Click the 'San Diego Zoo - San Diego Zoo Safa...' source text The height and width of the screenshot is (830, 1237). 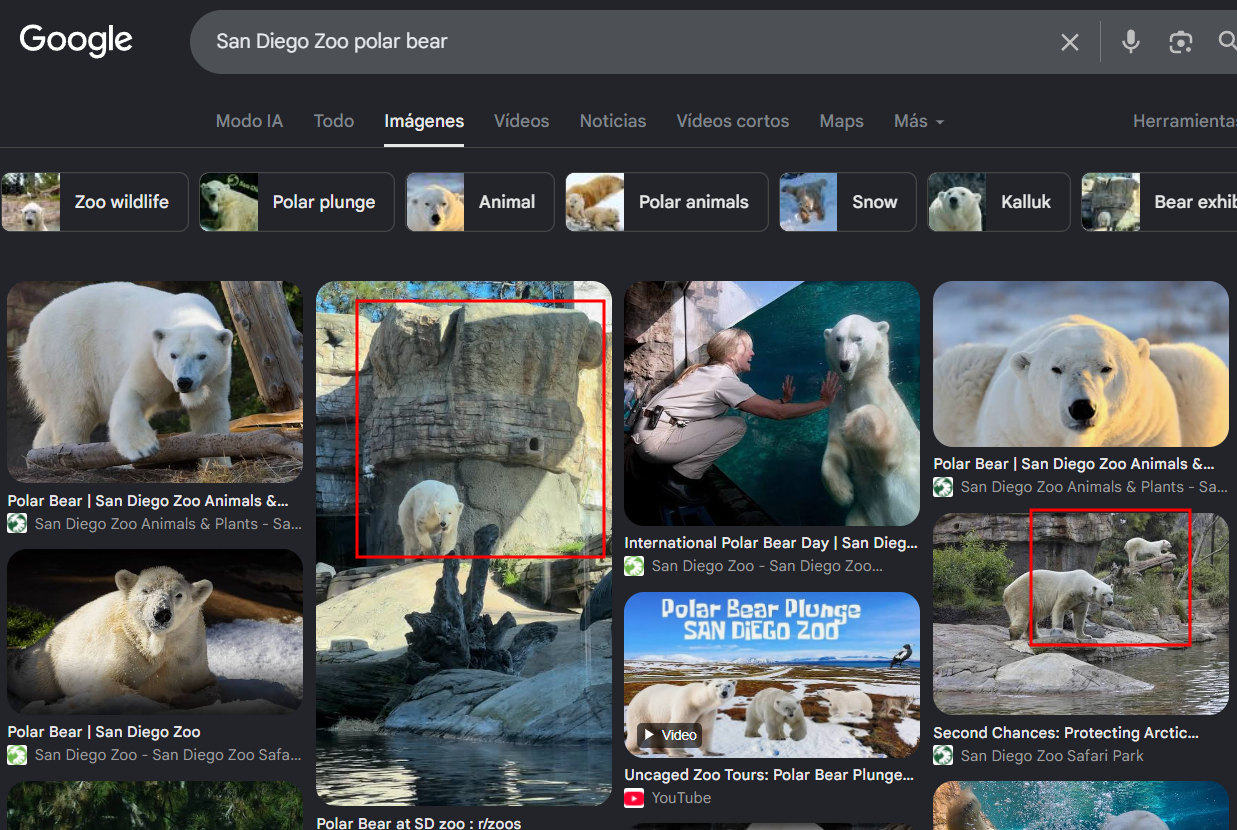coord(168,755)
